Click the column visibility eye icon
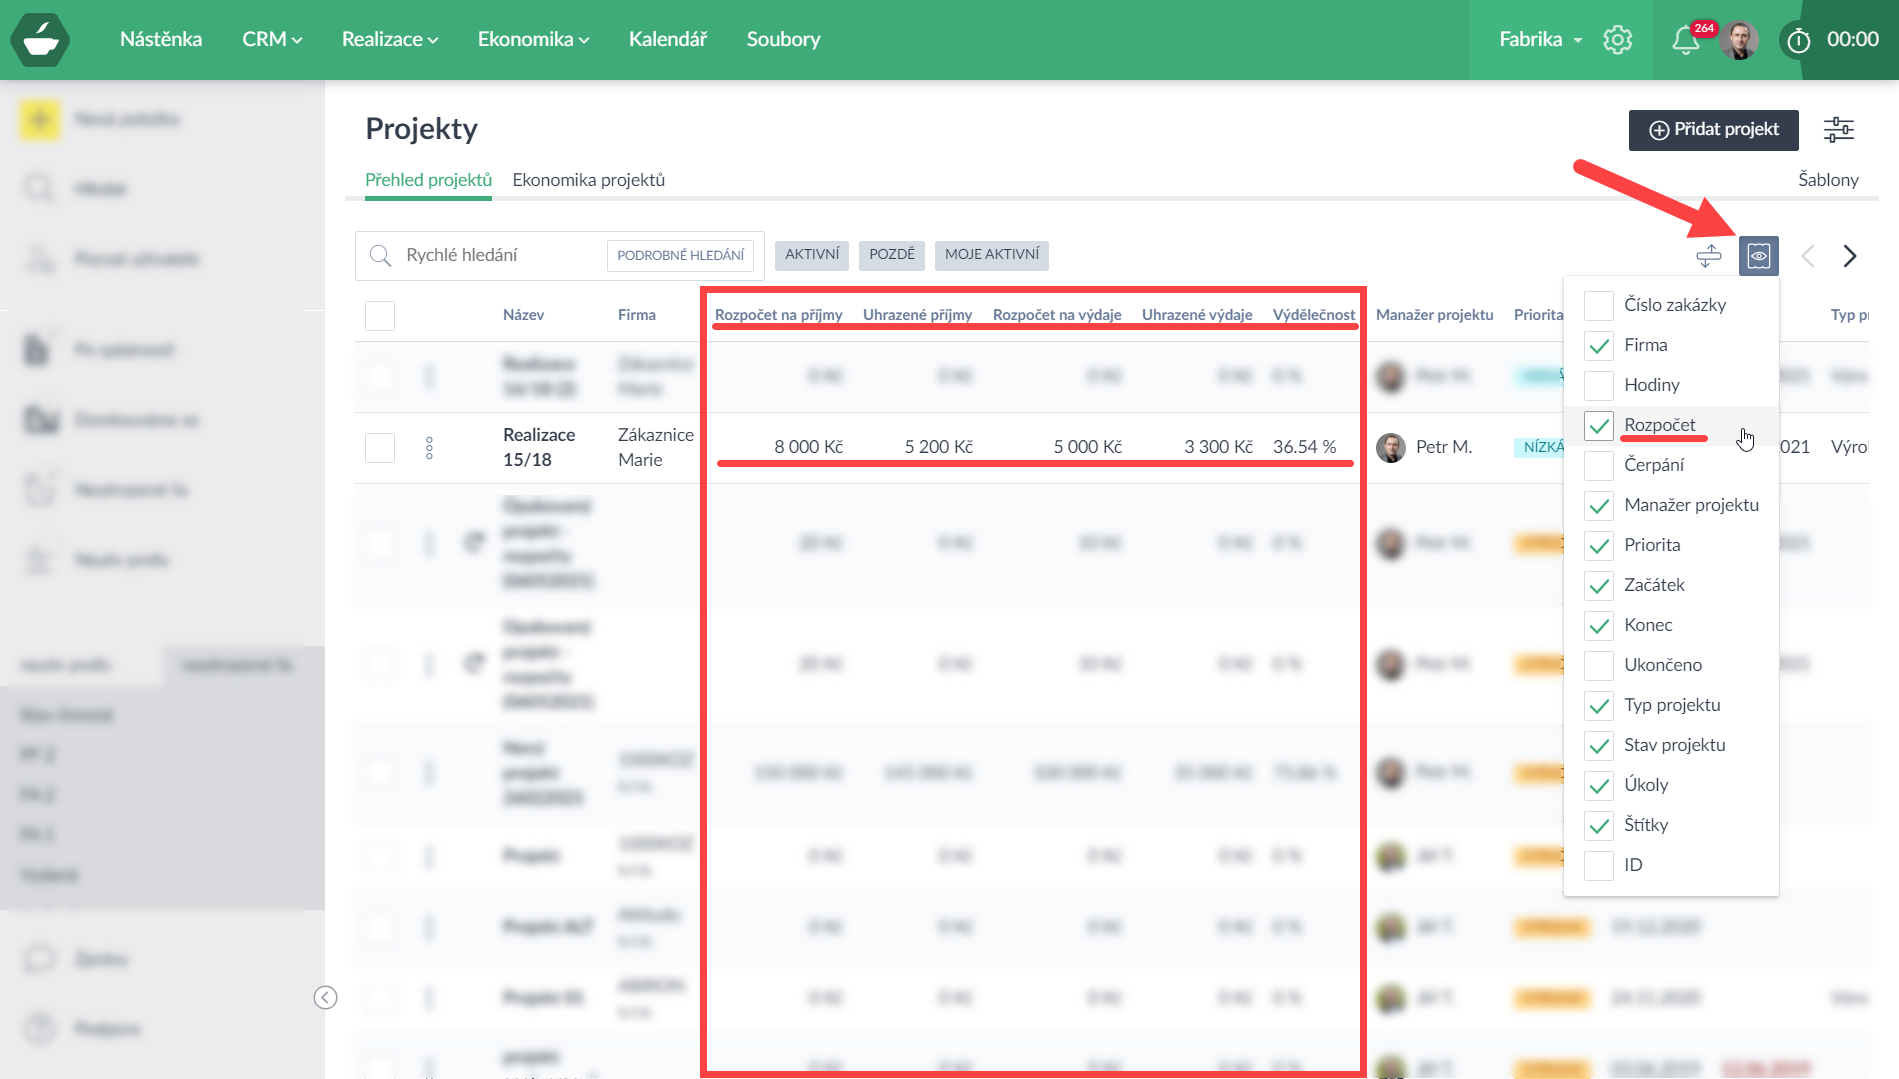Image resolution: width=1899 pixels, height=1079 pixels. click(x=1758, y=256)
